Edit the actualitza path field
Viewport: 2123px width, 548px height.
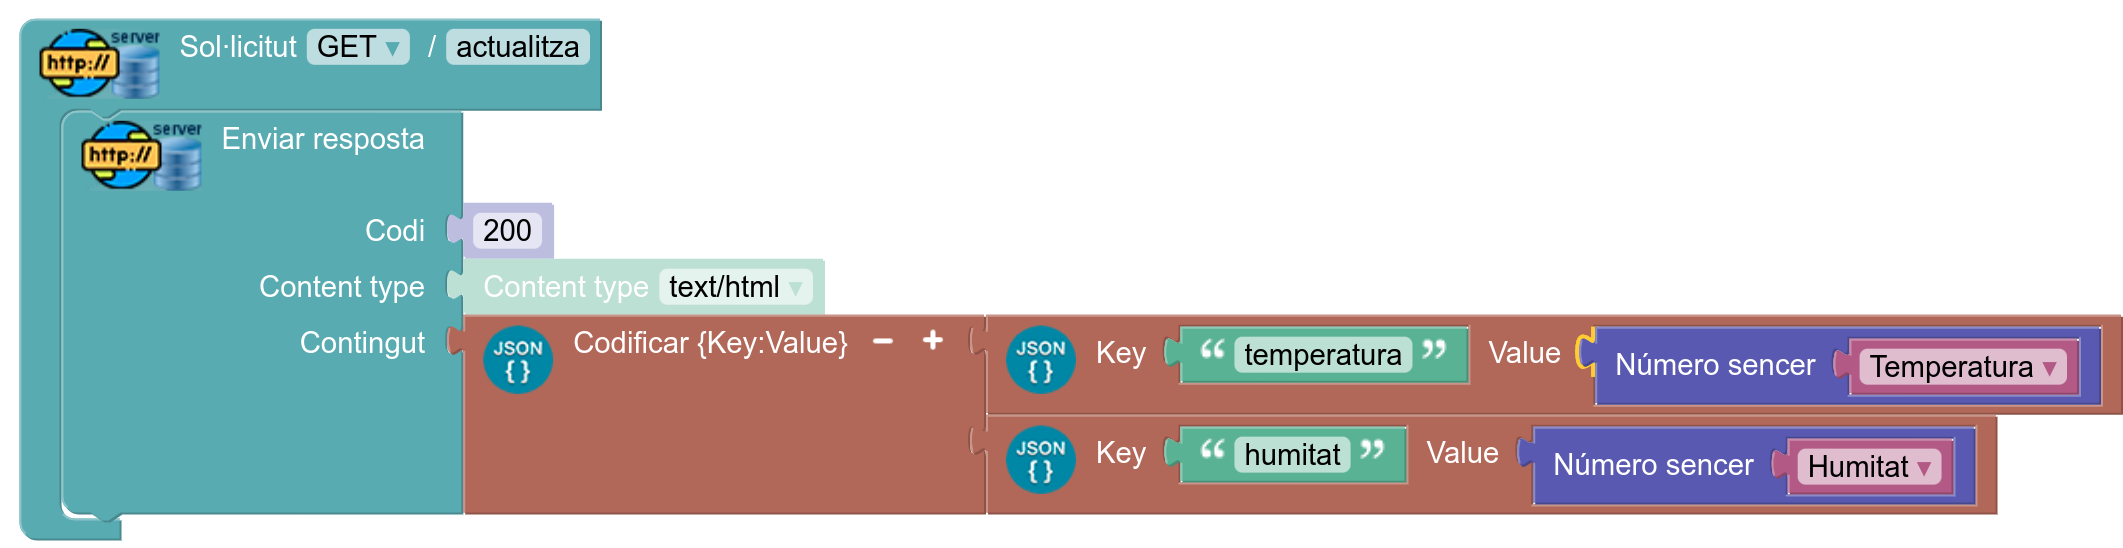coord(518,47)
